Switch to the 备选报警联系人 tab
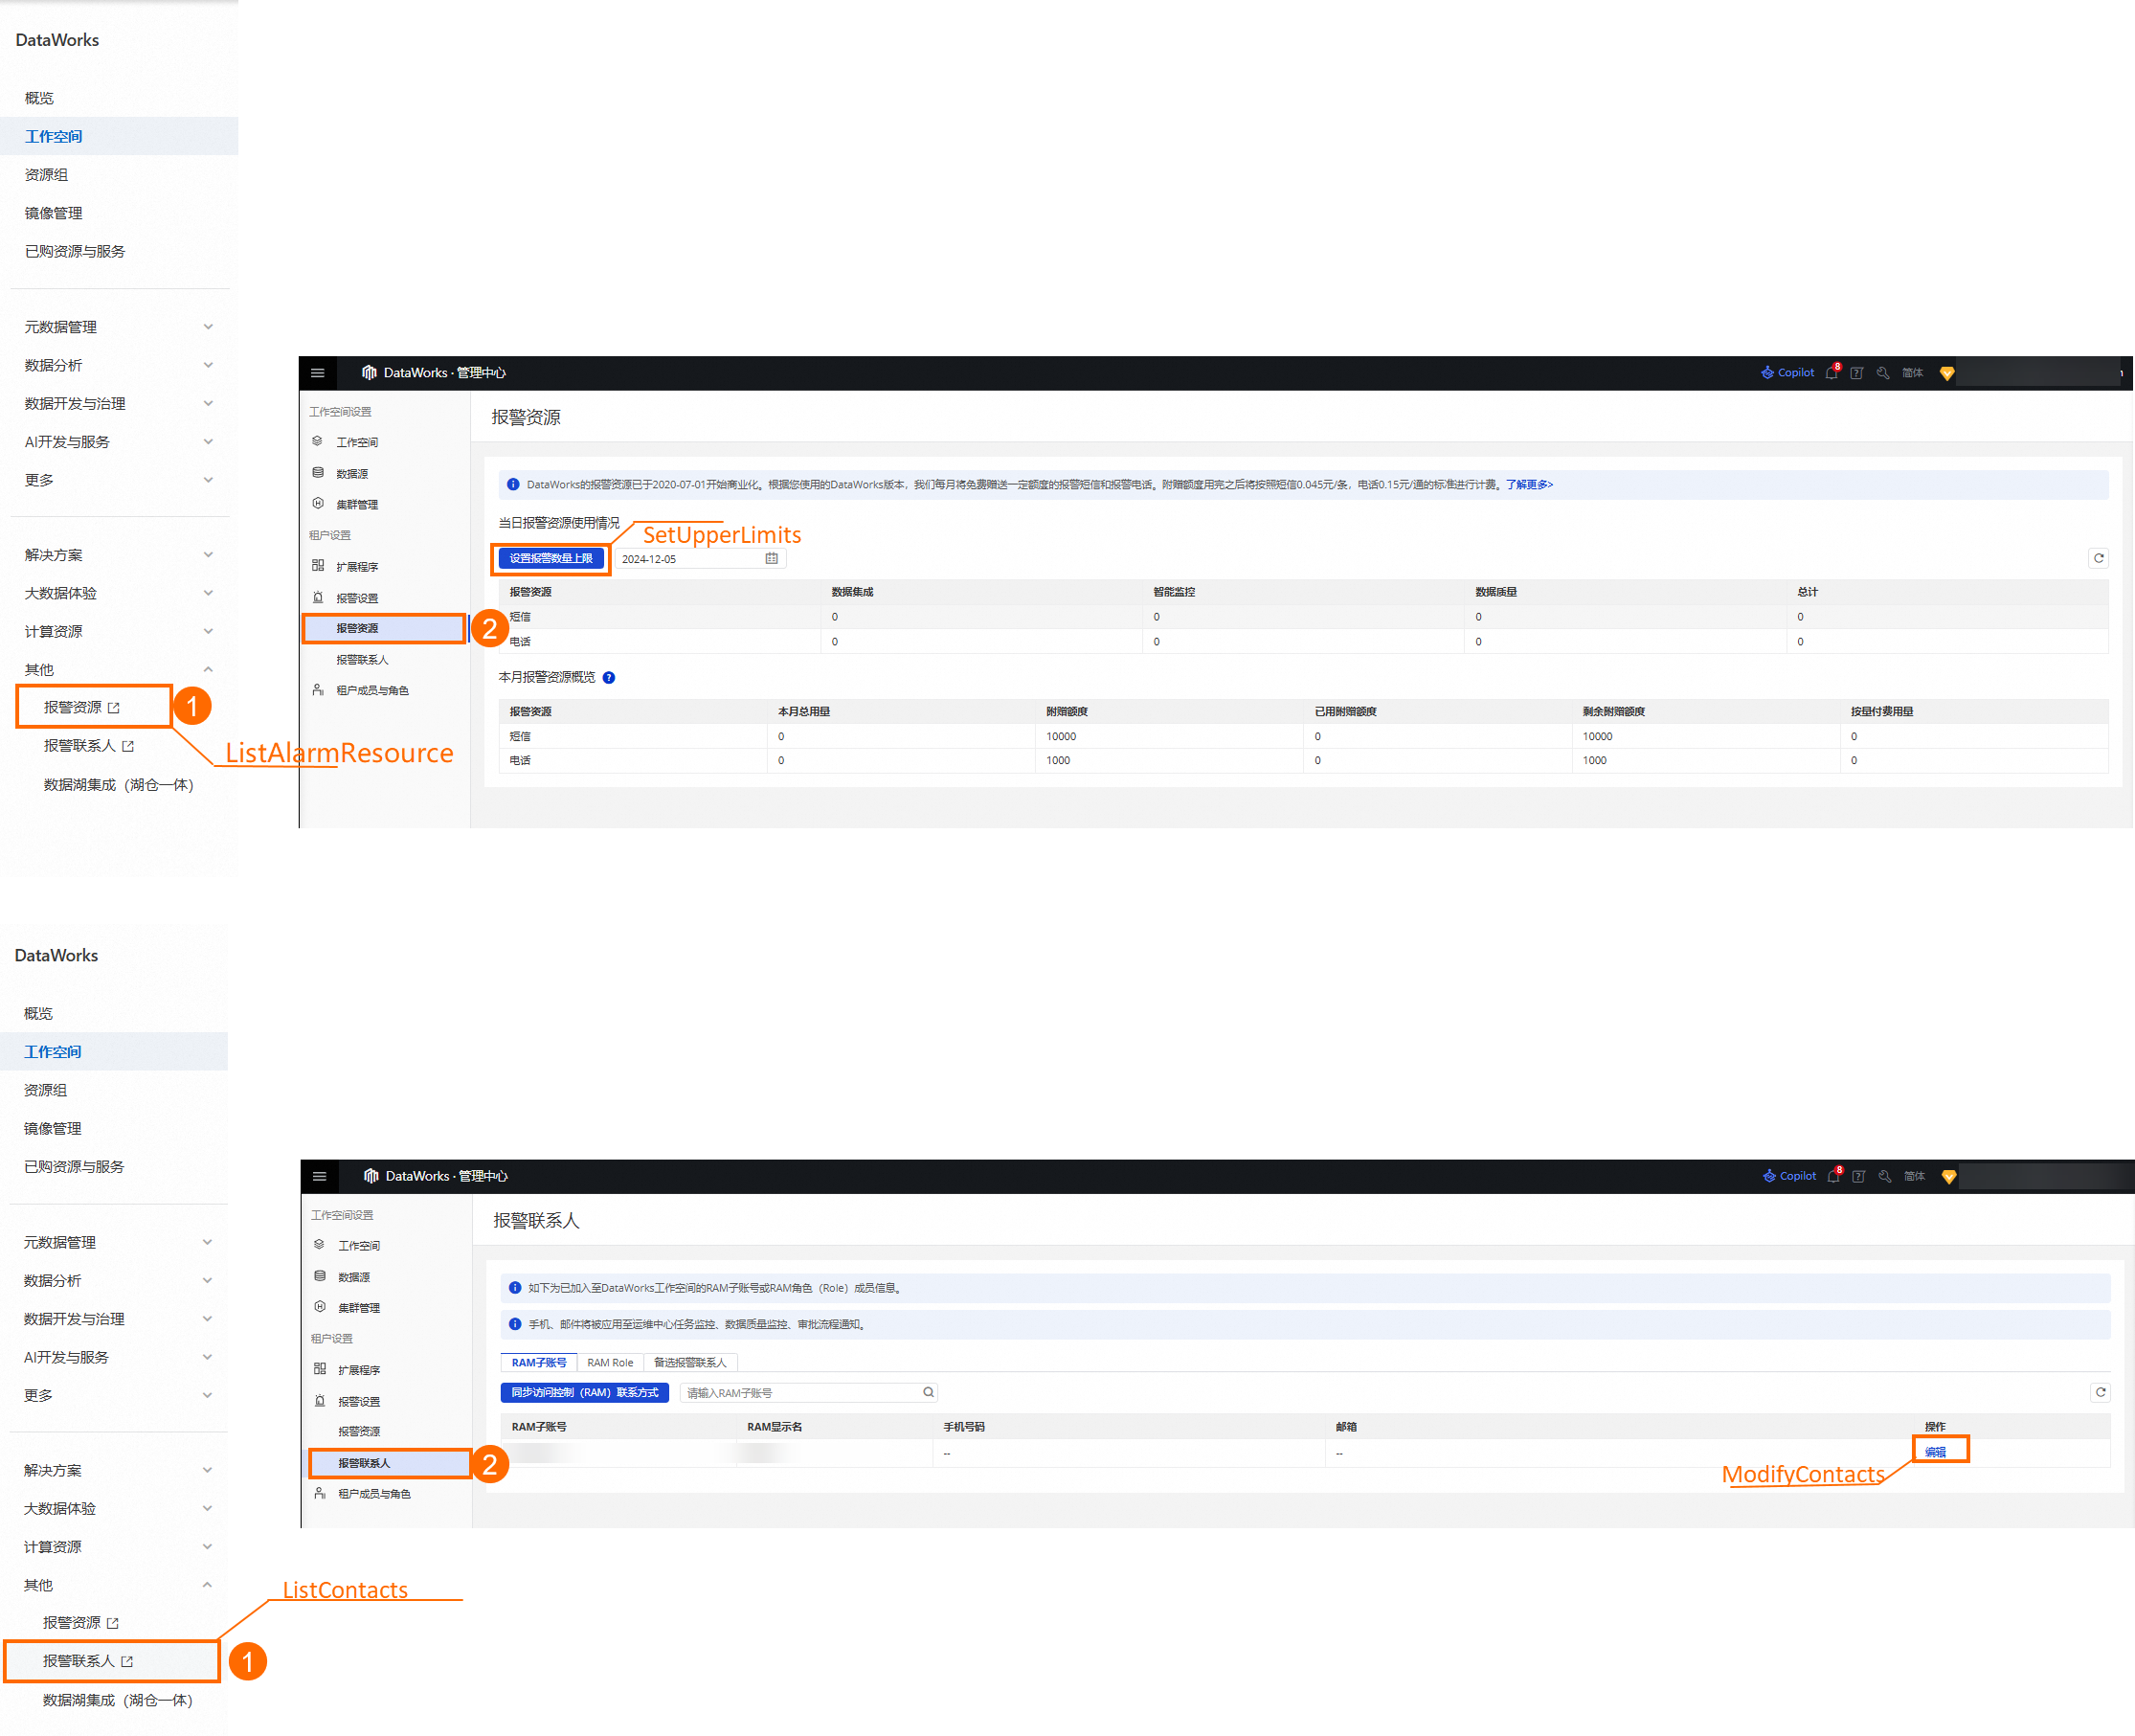 click(690, 1363)
